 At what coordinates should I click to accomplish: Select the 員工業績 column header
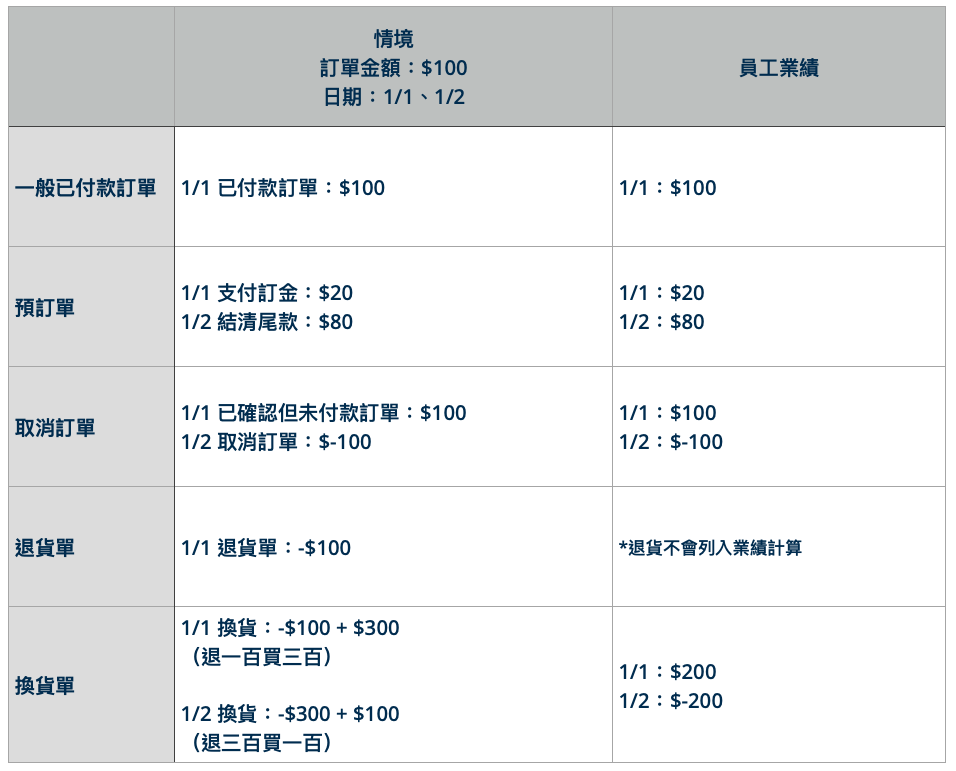(779, 68)
